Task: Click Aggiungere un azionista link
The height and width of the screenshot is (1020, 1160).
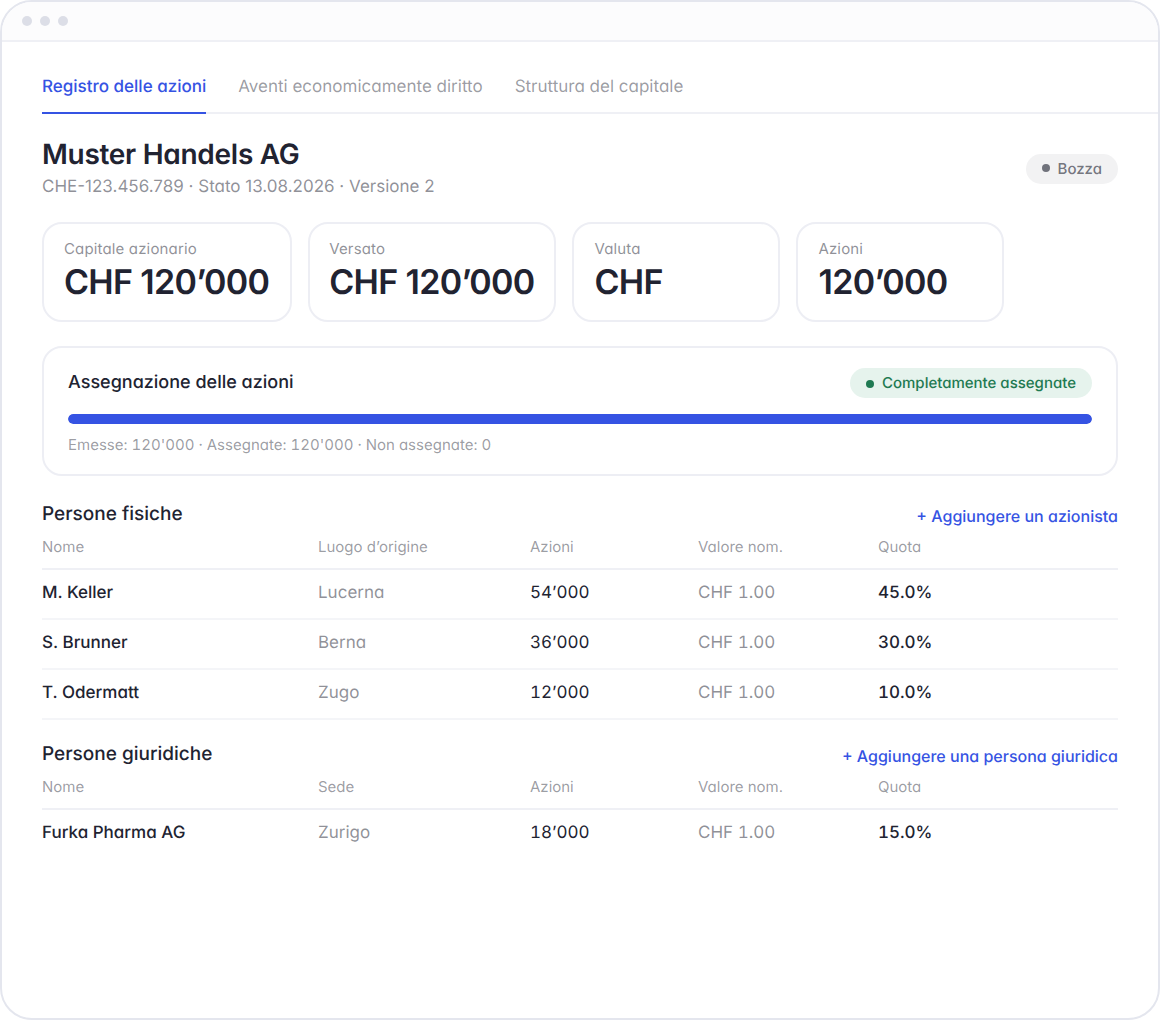Action: tap(1017, 516)
